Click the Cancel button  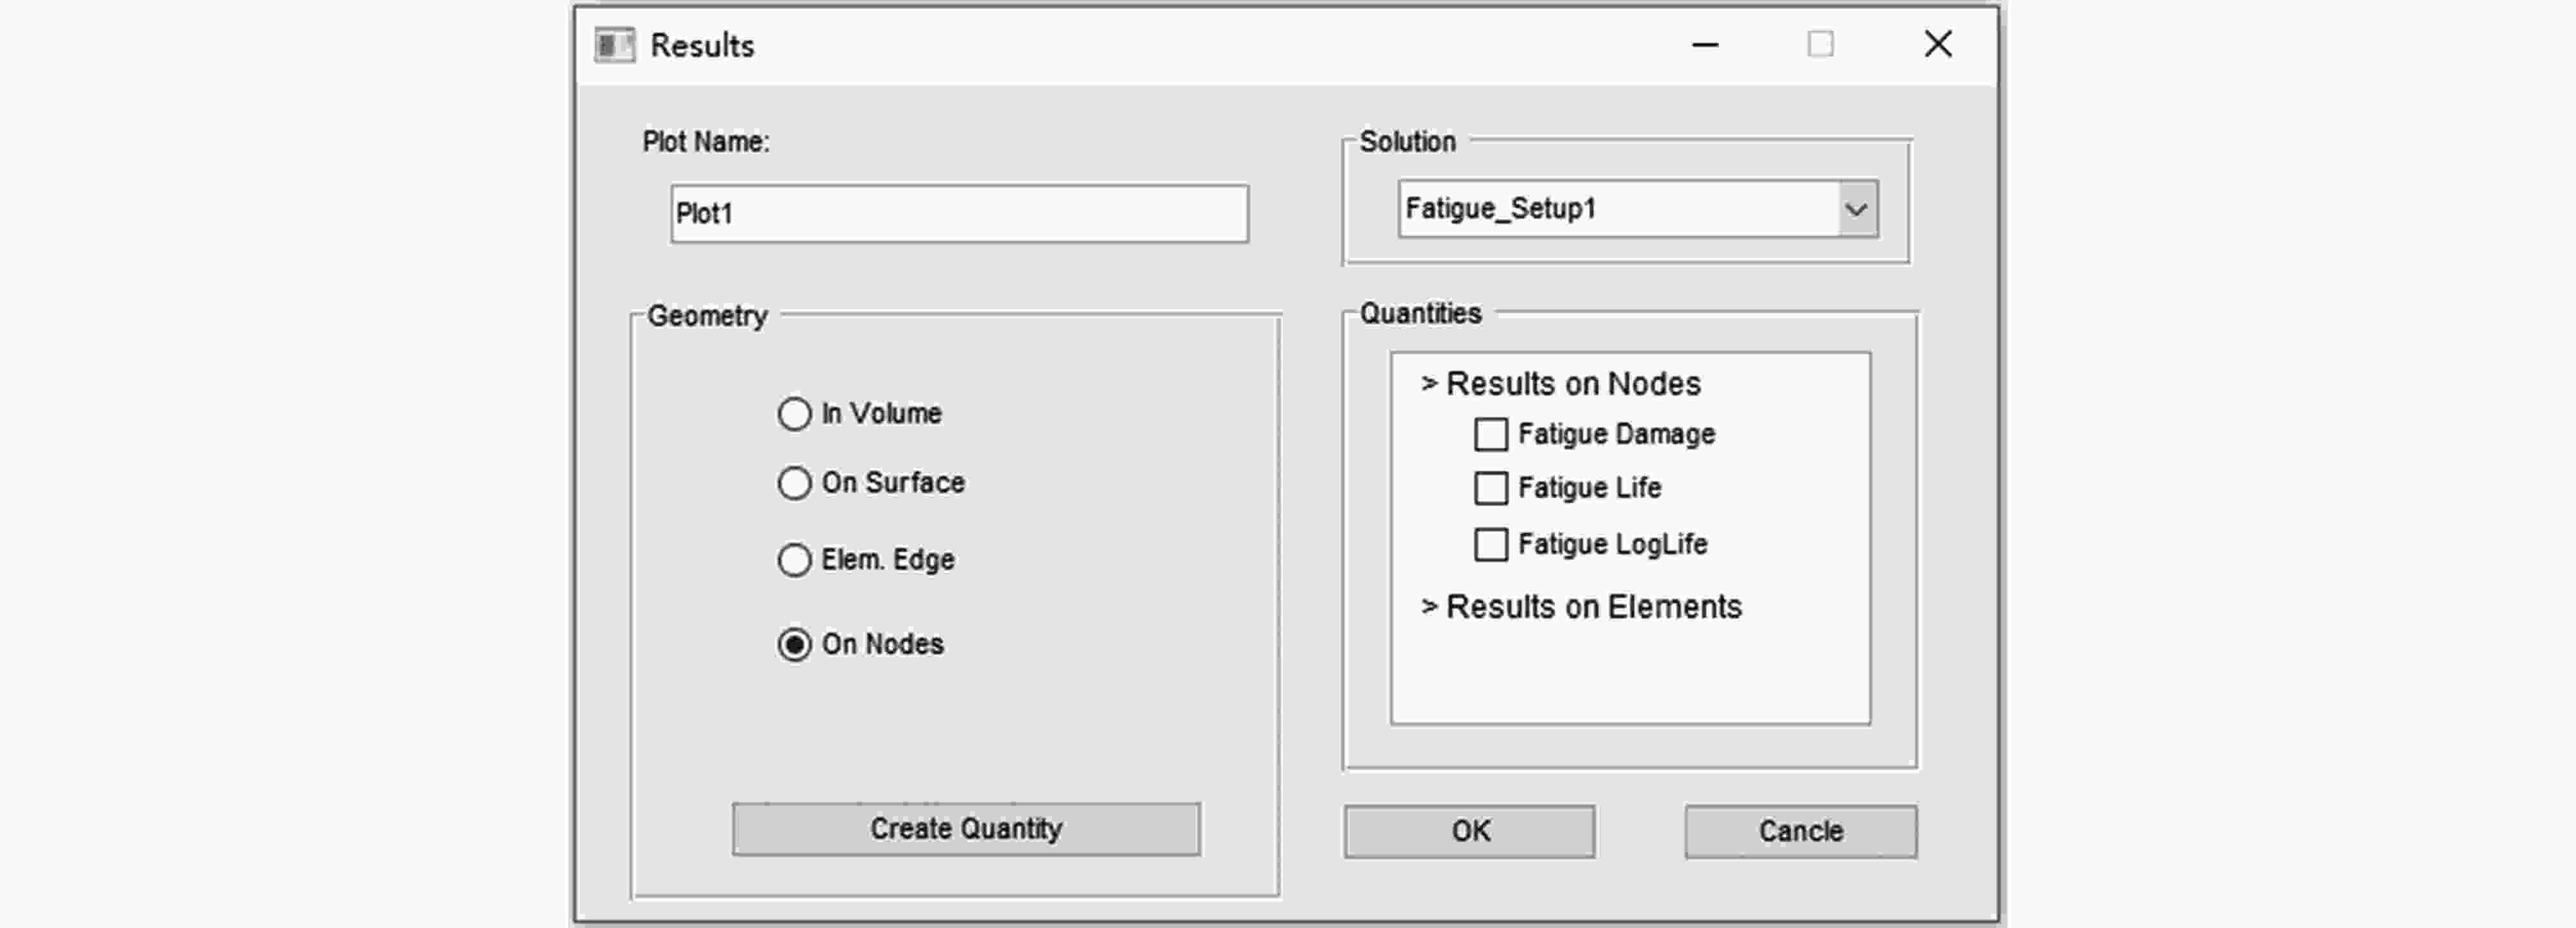coord(1800,831)
